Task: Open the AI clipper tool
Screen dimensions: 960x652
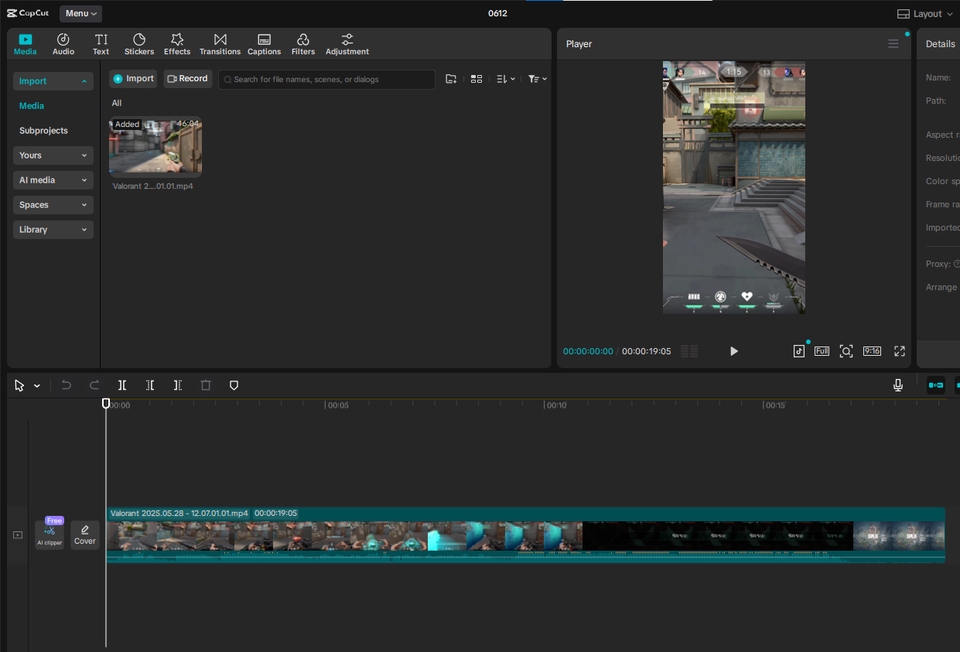Action: pyautogui.click(x=49, y=535)
